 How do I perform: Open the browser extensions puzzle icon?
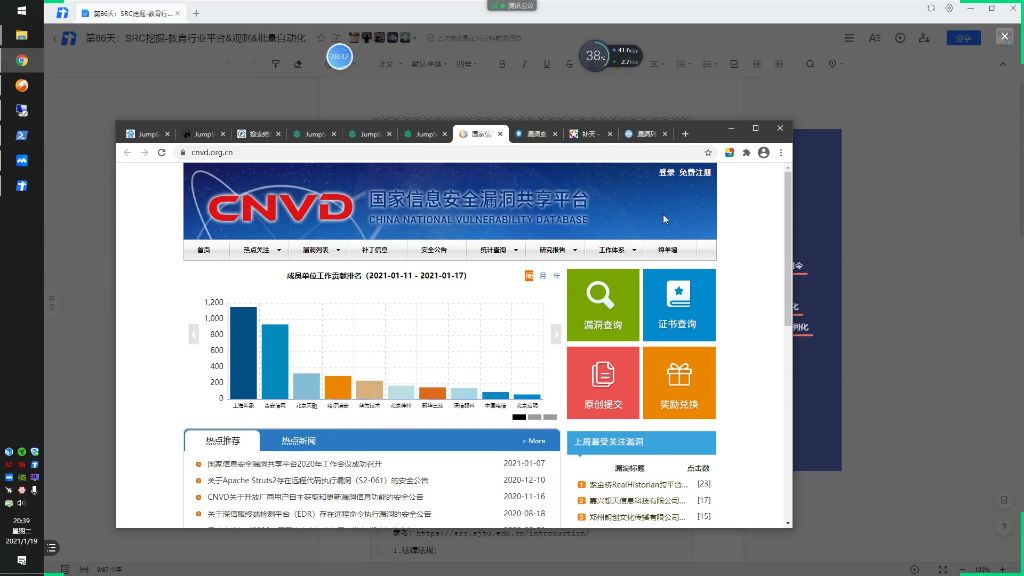[746, 152]
